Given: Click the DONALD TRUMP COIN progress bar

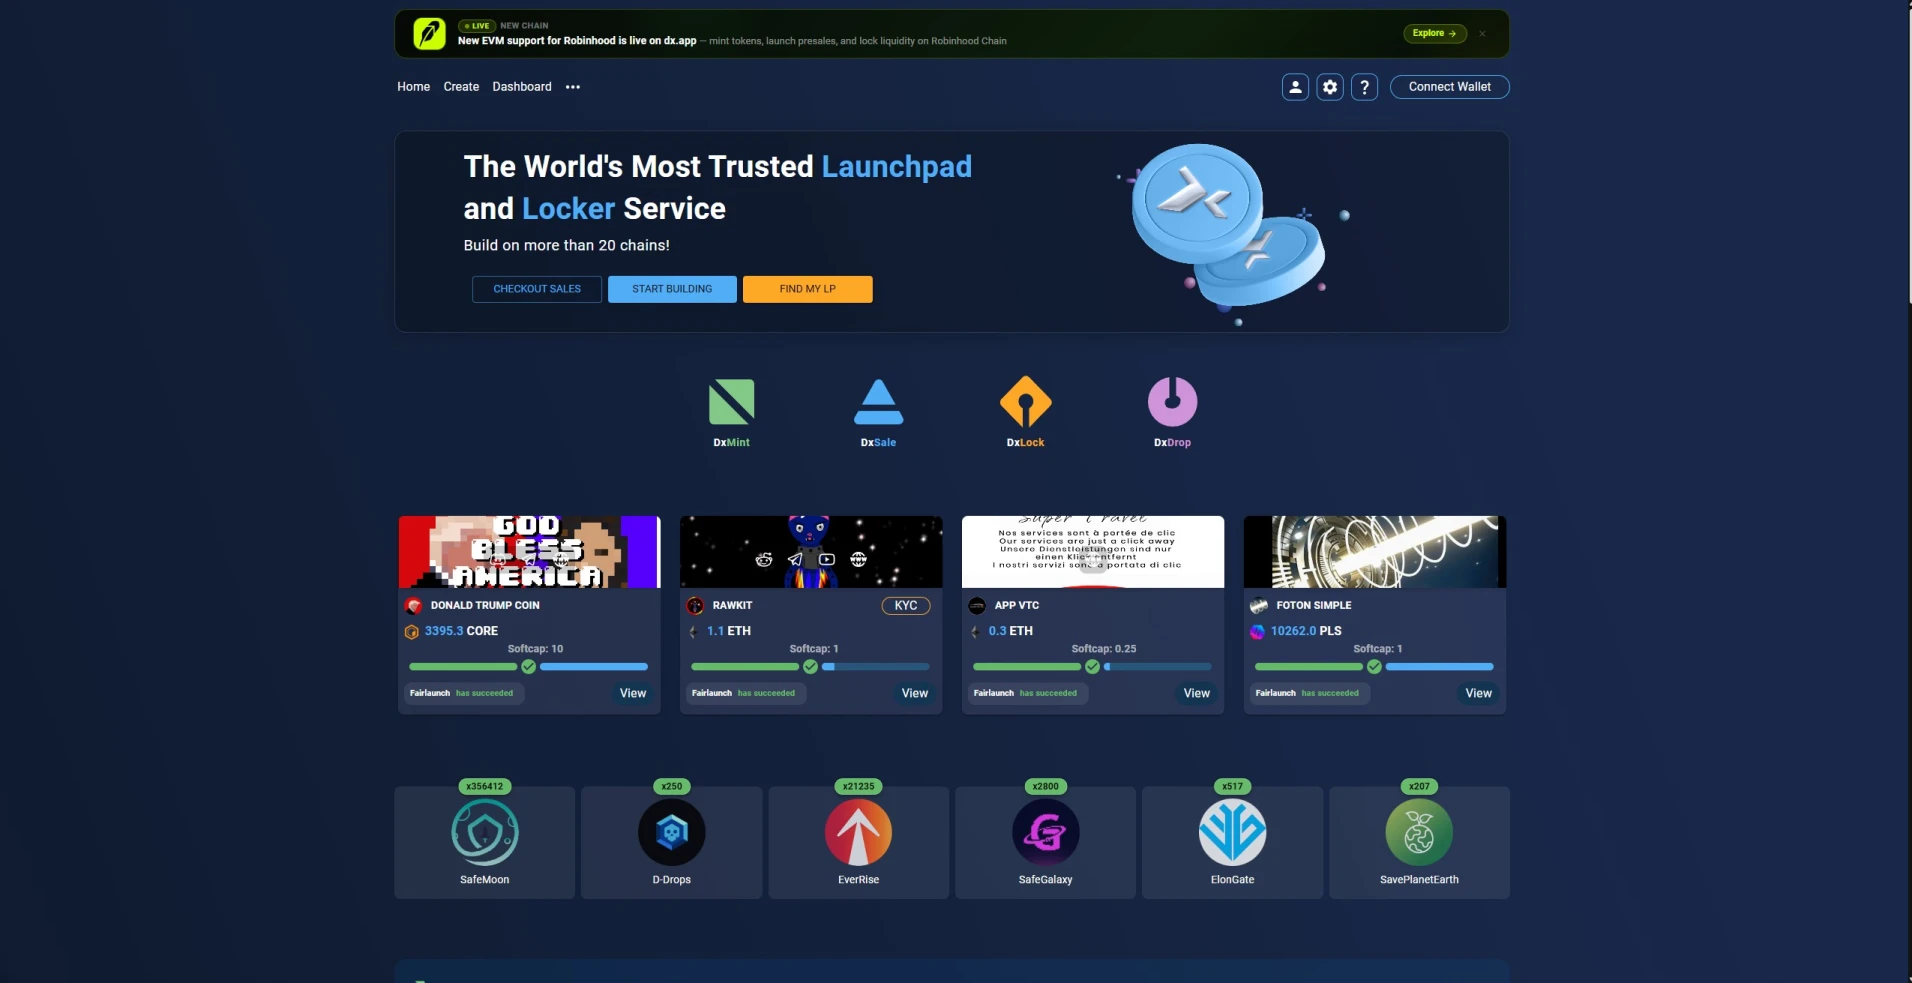Looking at the screenshot, I should coord(529,667).
